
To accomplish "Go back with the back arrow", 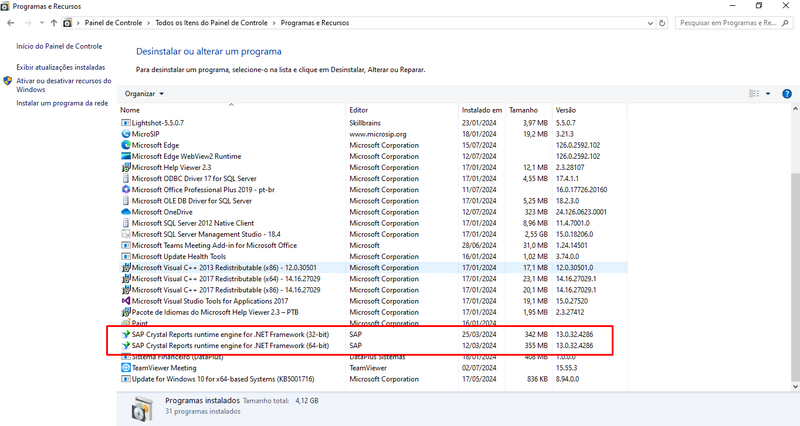I will coord(11,23).
